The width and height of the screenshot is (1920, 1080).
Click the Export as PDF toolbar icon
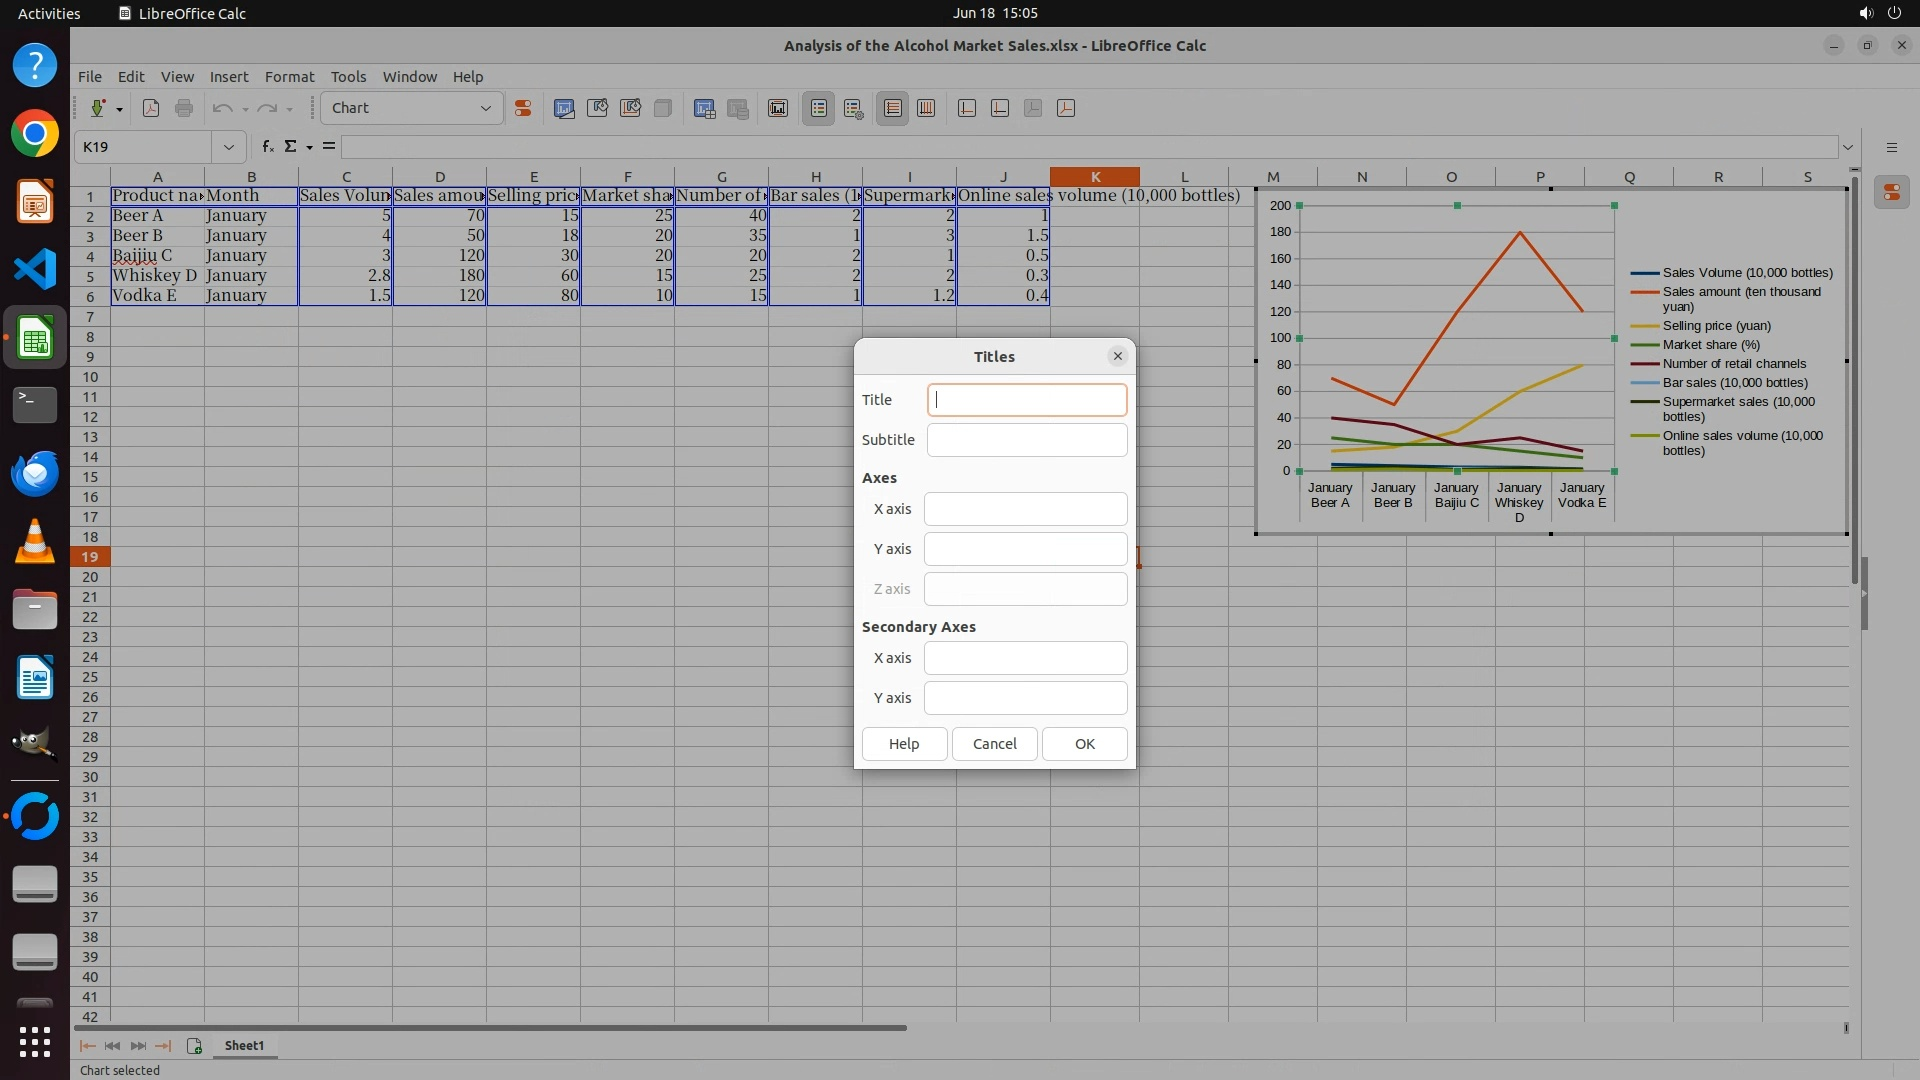click(x=151, y=108)
